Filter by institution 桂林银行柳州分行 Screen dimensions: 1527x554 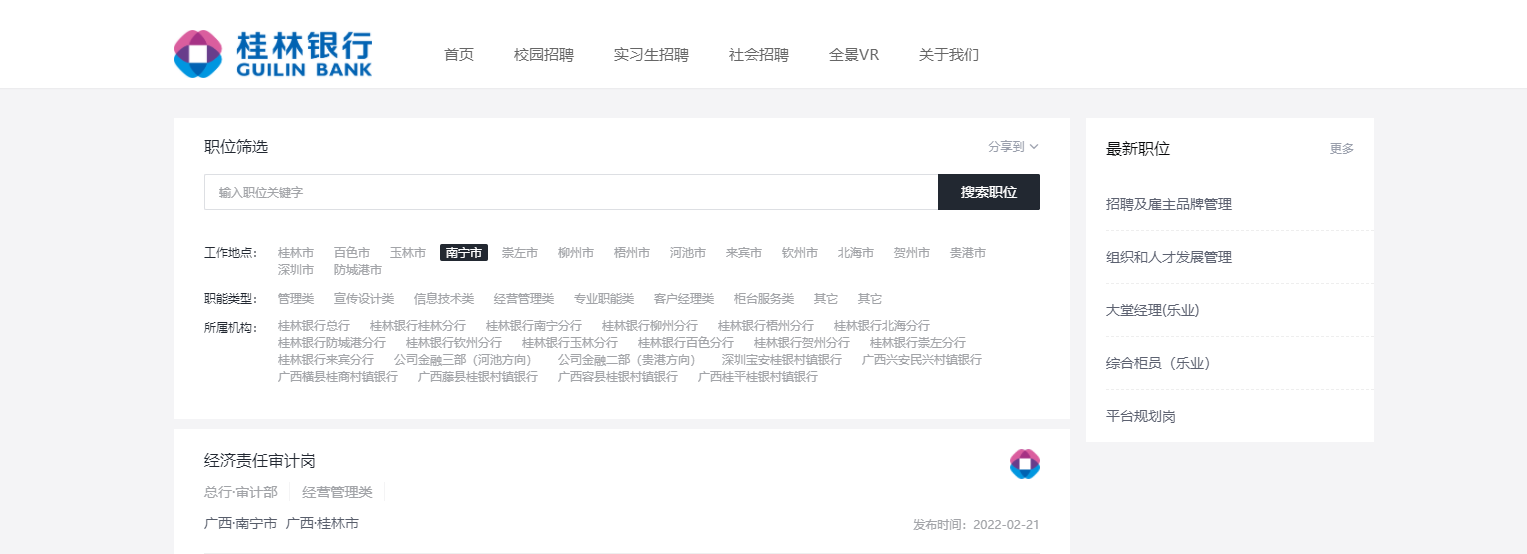[x=650, y=326]
